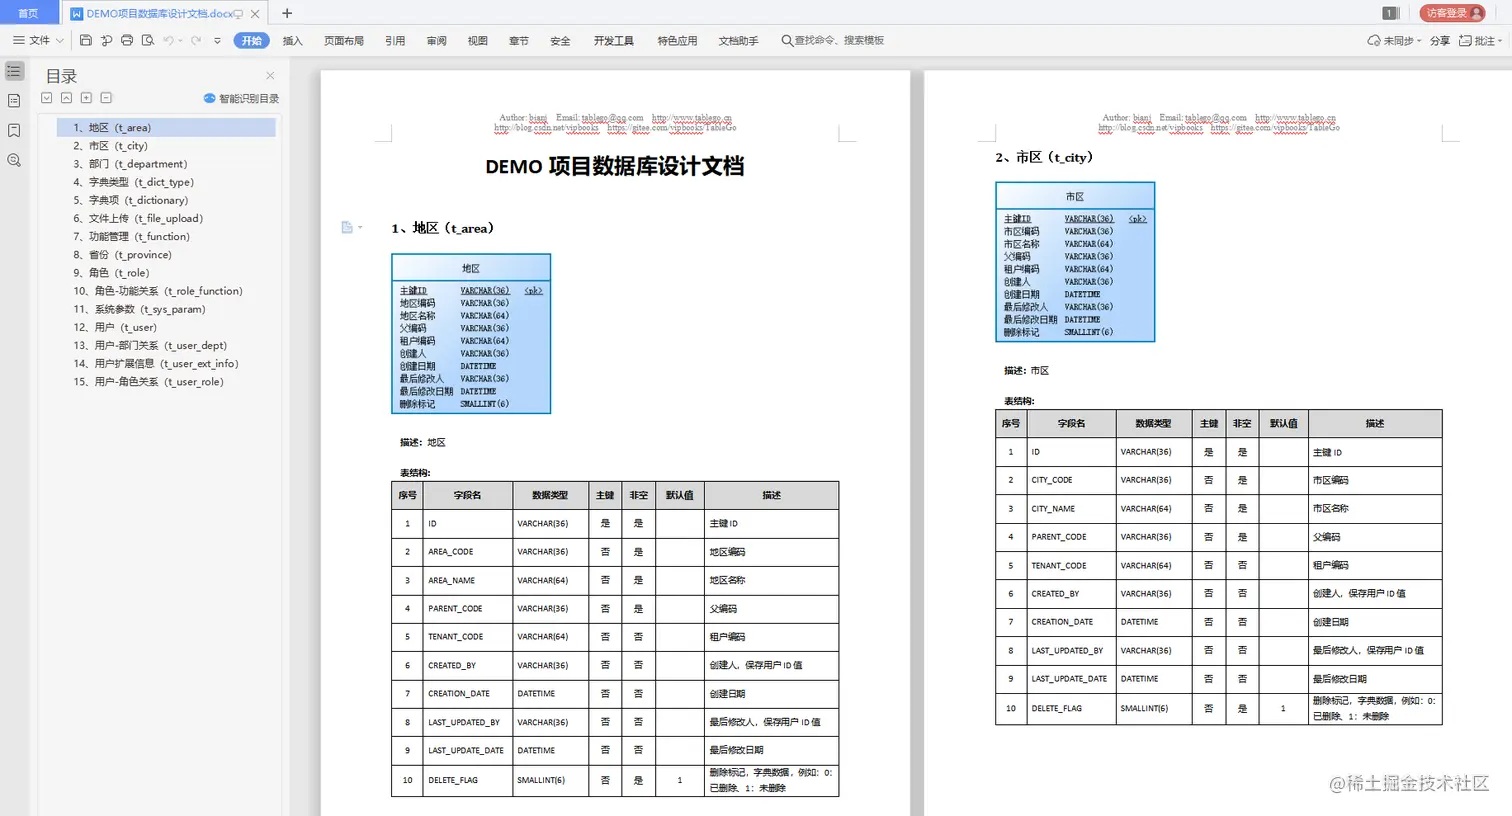Click the Save icon in quick toolbar
Image resolution: width=1512 pixels, height=816 pixels.
(86, 41)
